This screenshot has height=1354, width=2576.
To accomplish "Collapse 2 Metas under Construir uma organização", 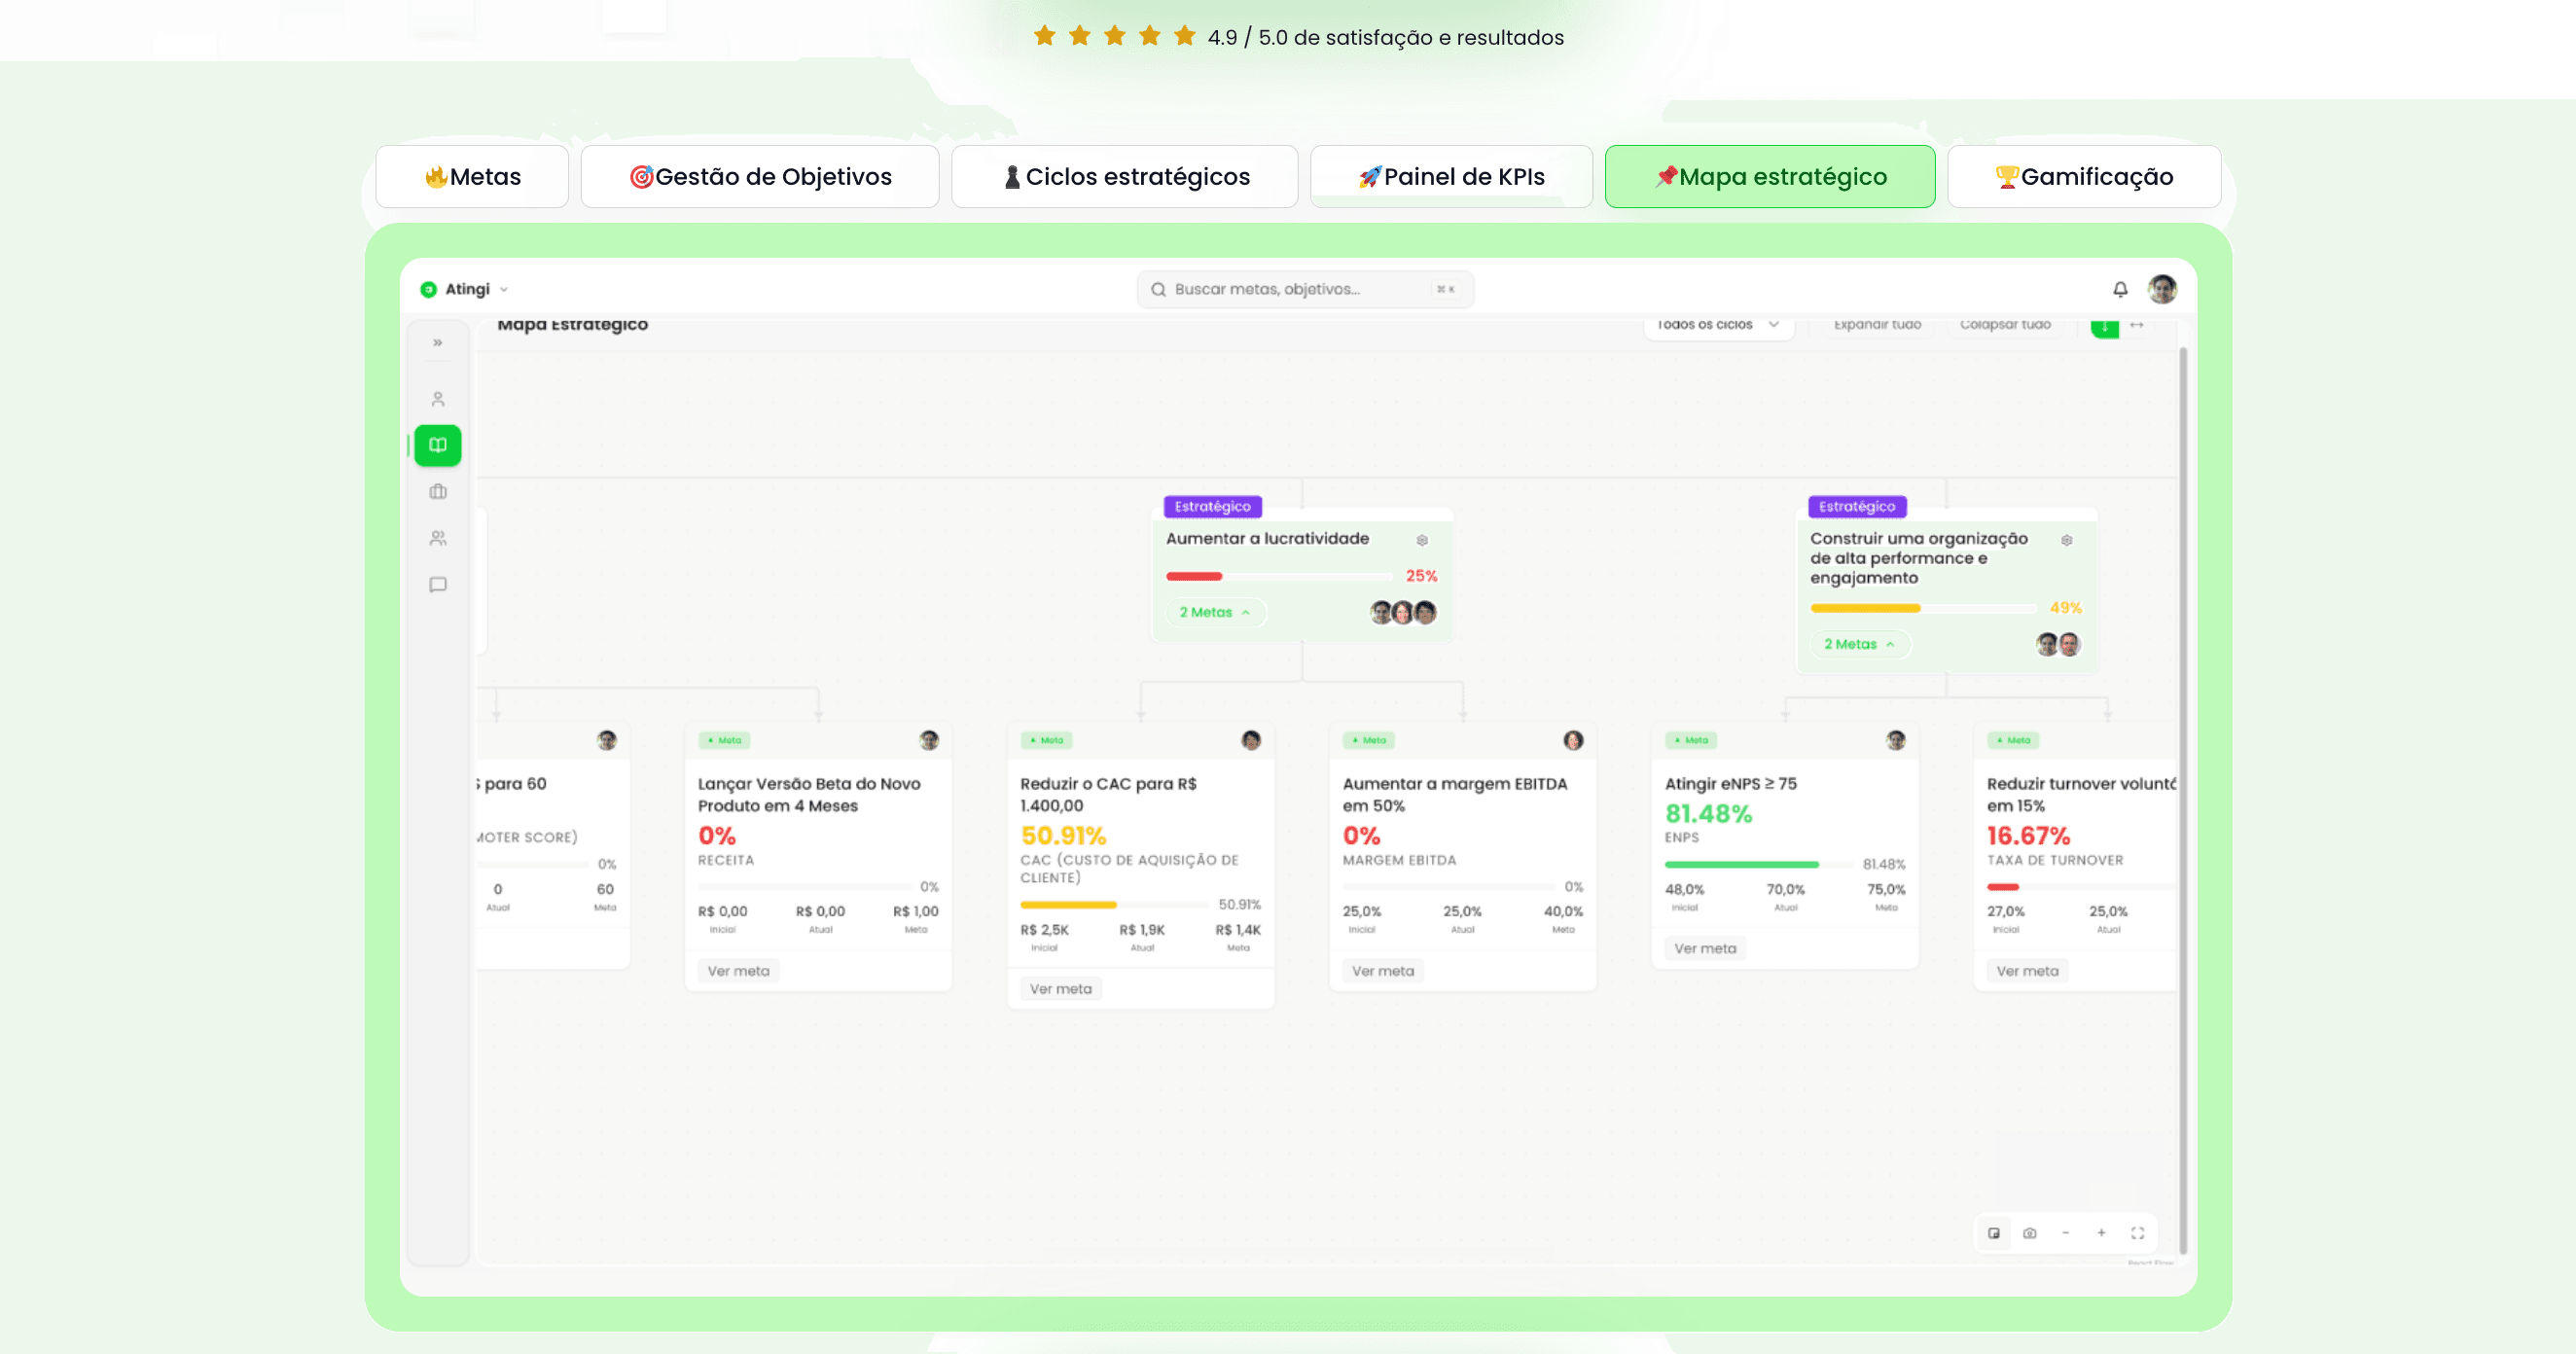I will [x=1859, y=644].
